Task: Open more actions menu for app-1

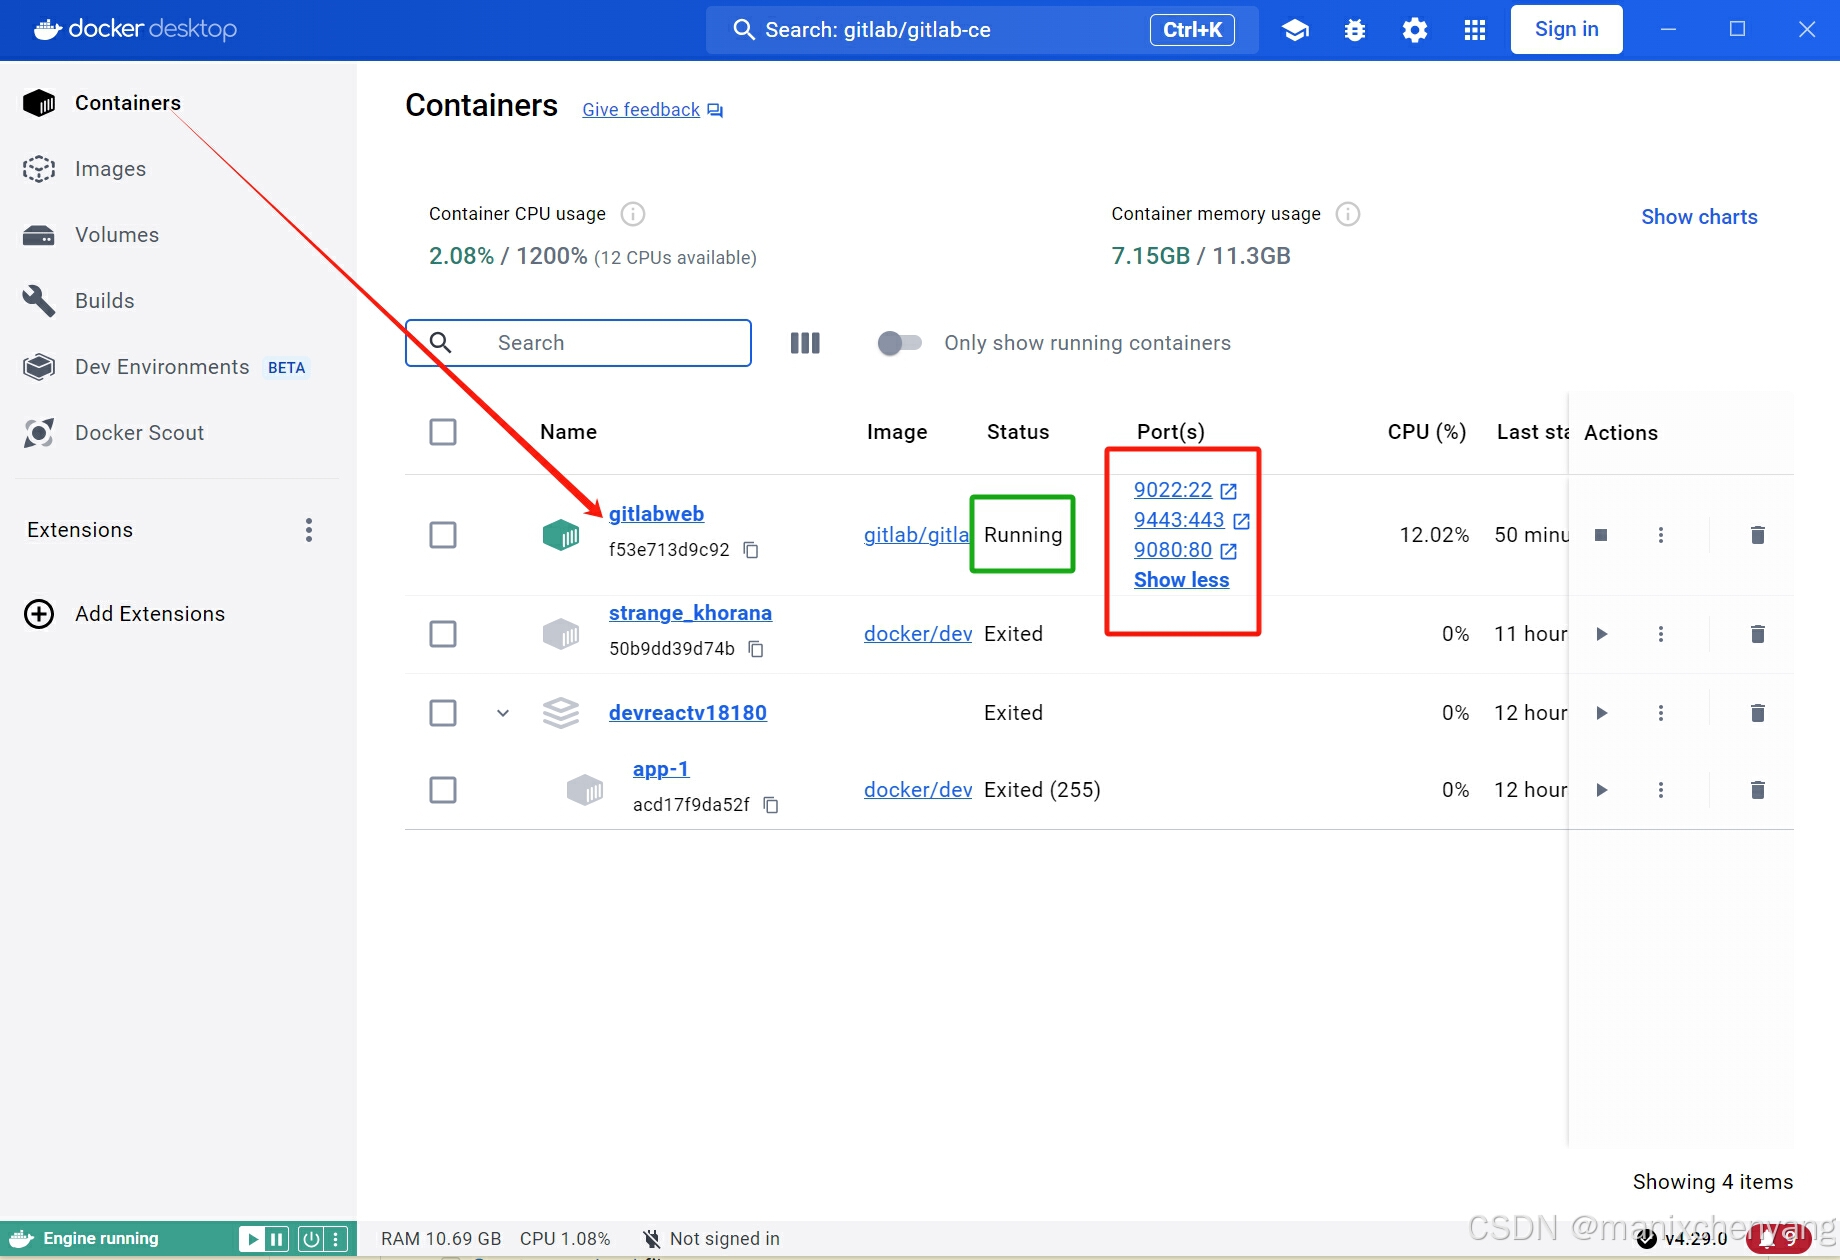Action: (x=1661, y=790)
